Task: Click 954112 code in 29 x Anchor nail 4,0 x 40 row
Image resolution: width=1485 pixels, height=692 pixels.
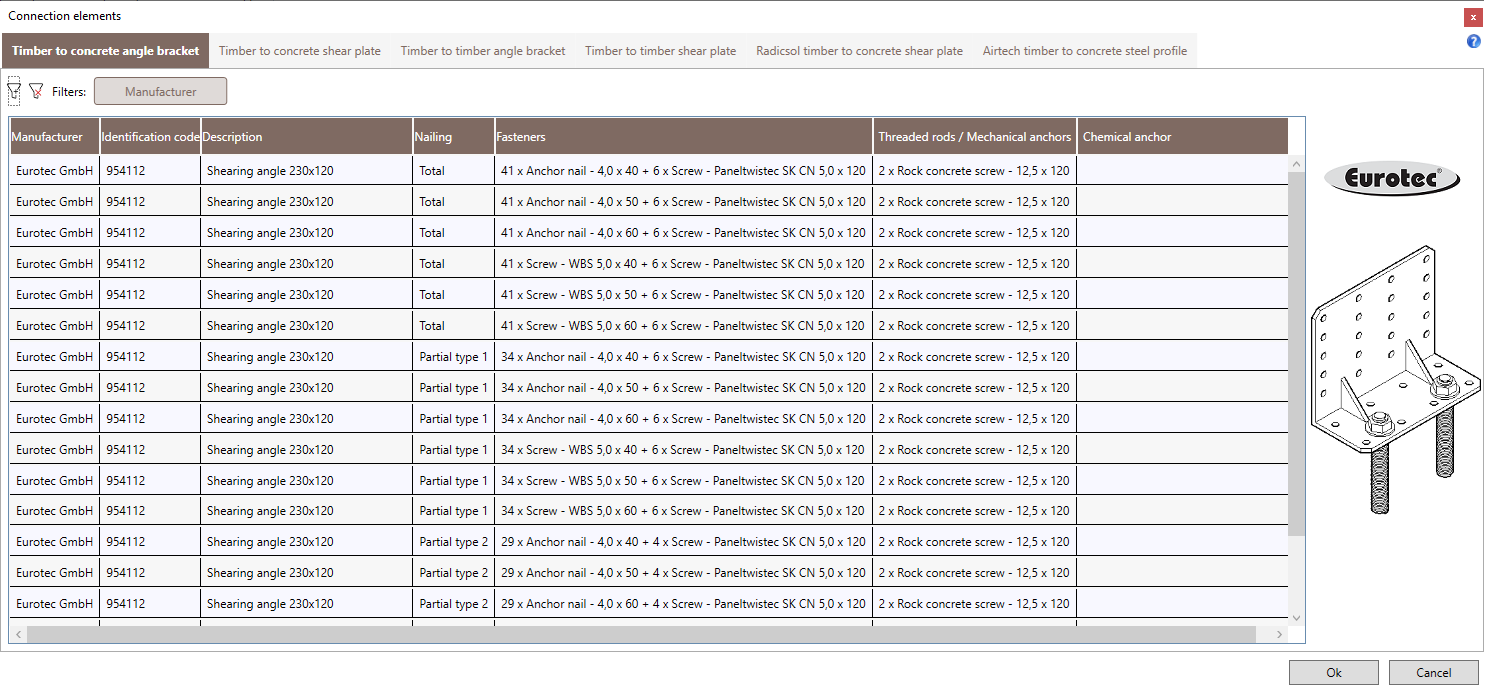Action: point(125,542)
